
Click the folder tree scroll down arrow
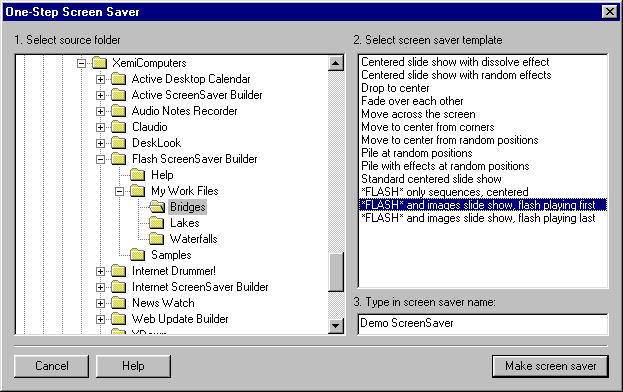tap(336, 326)
